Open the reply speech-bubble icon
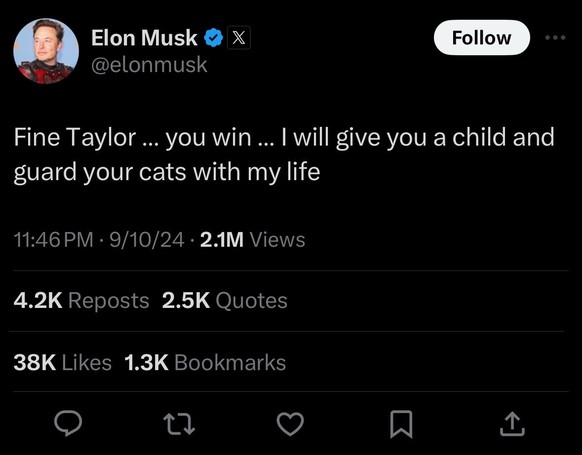 point(68,423)
